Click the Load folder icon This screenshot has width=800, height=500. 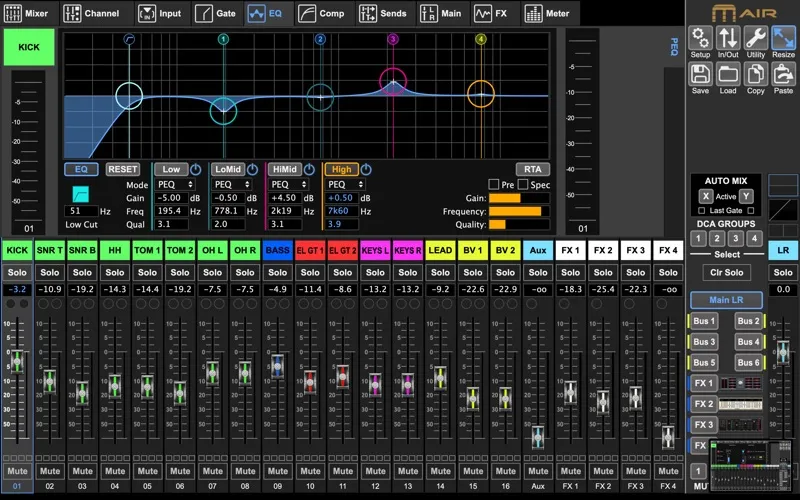pos(728,74)
